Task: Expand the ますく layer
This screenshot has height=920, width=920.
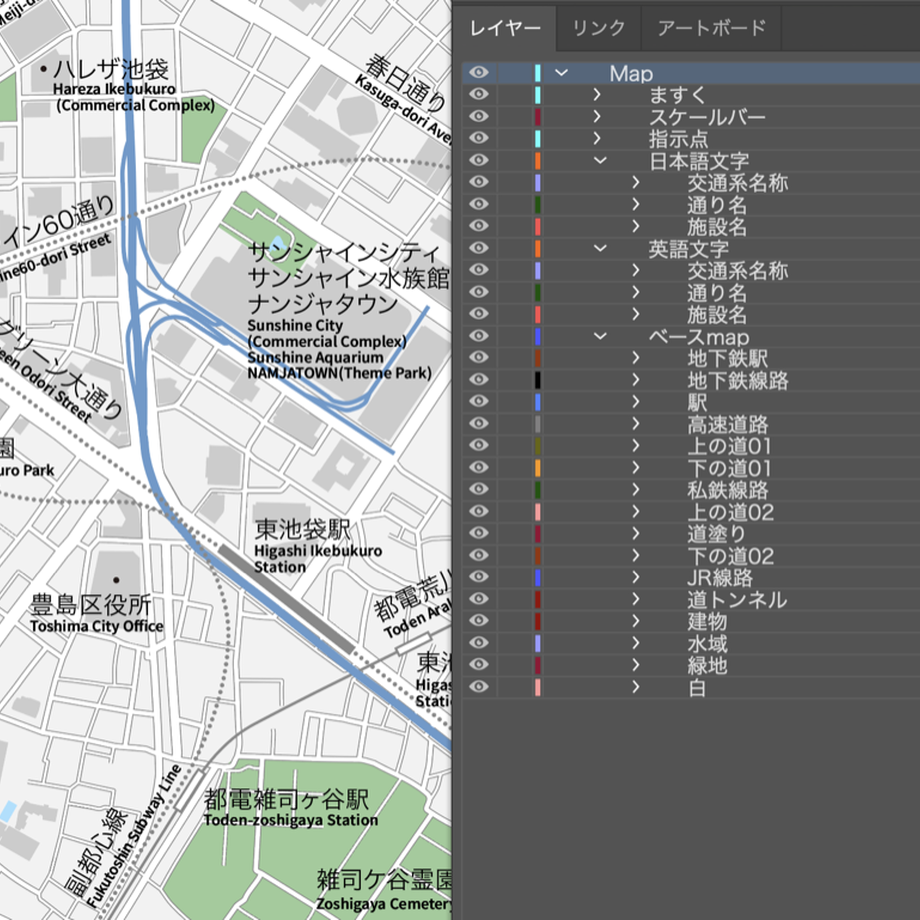Action: pos(597,94)
